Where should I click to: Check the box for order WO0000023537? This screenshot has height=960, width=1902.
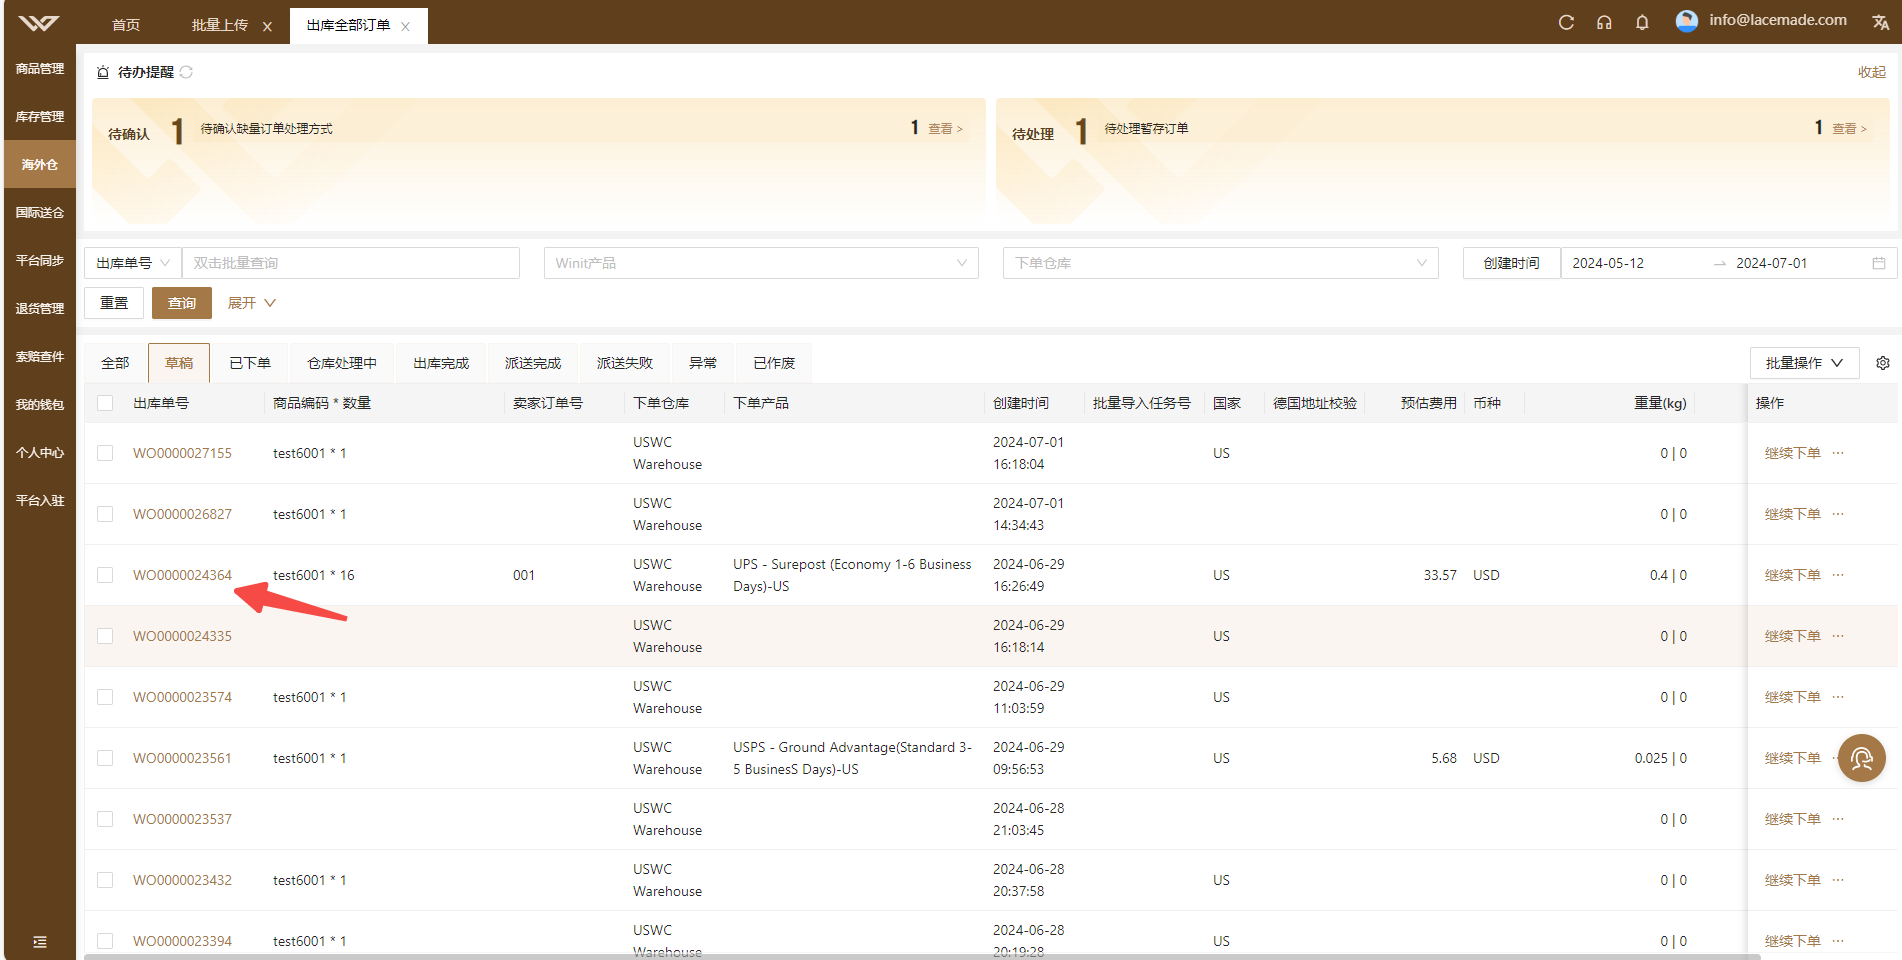105,819
